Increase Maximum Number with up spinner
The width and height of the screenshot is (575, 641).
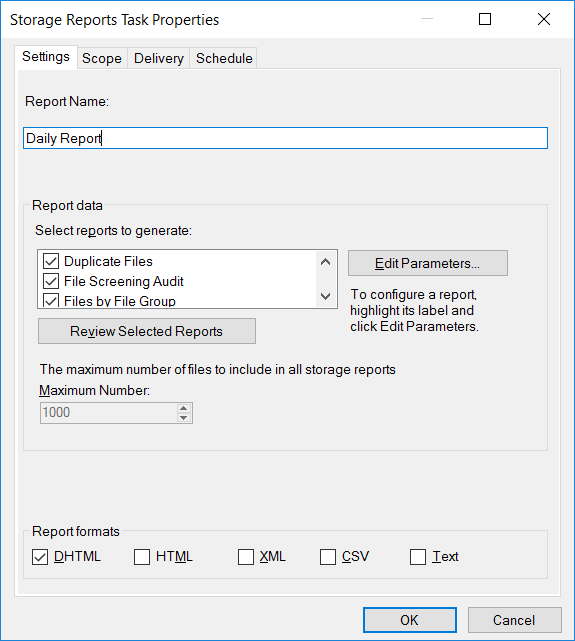[183, 408]
